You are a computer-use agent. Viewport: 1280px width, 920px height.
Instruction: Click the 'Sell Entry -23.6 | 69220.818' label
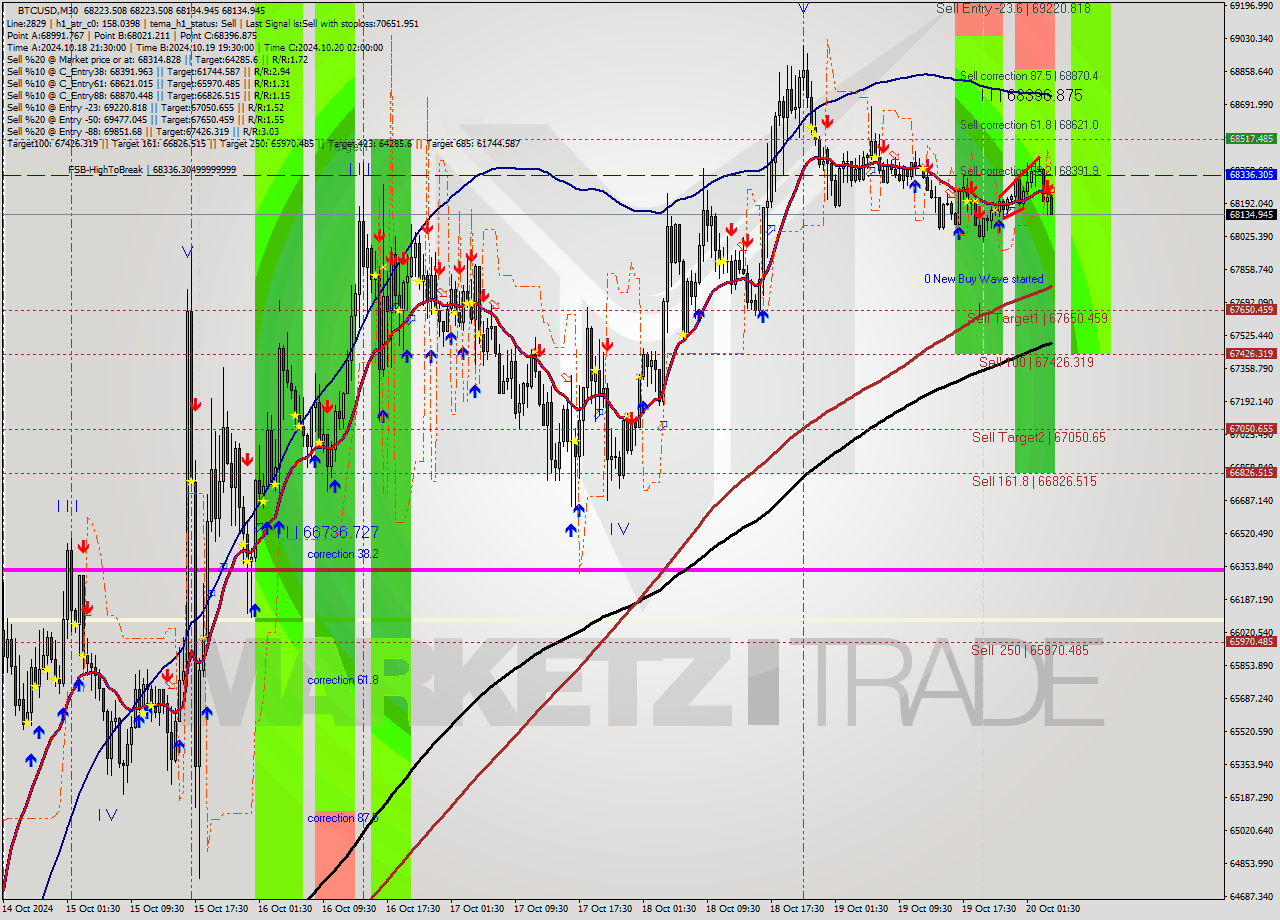tap(1013, 8)
